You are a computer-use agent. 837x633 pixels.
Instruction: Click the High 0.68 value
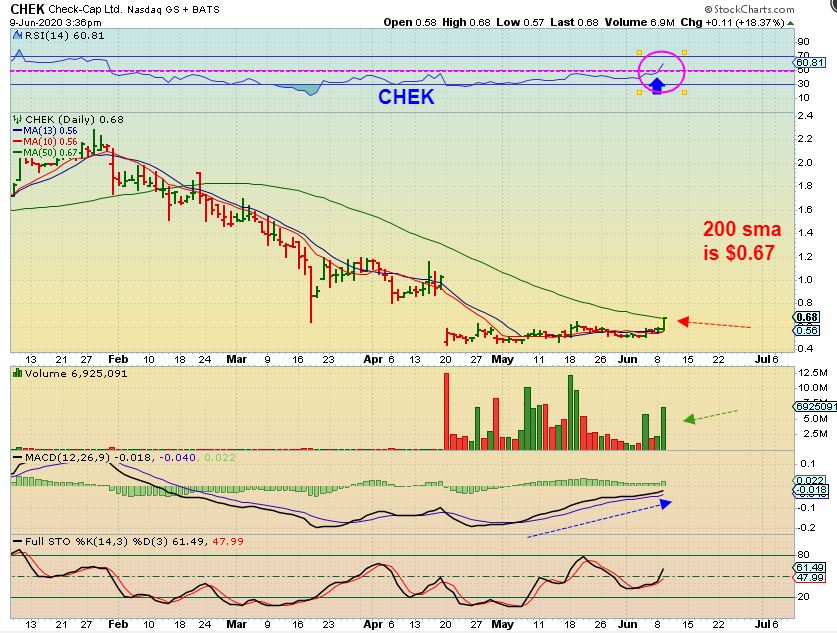click(466, 22)
